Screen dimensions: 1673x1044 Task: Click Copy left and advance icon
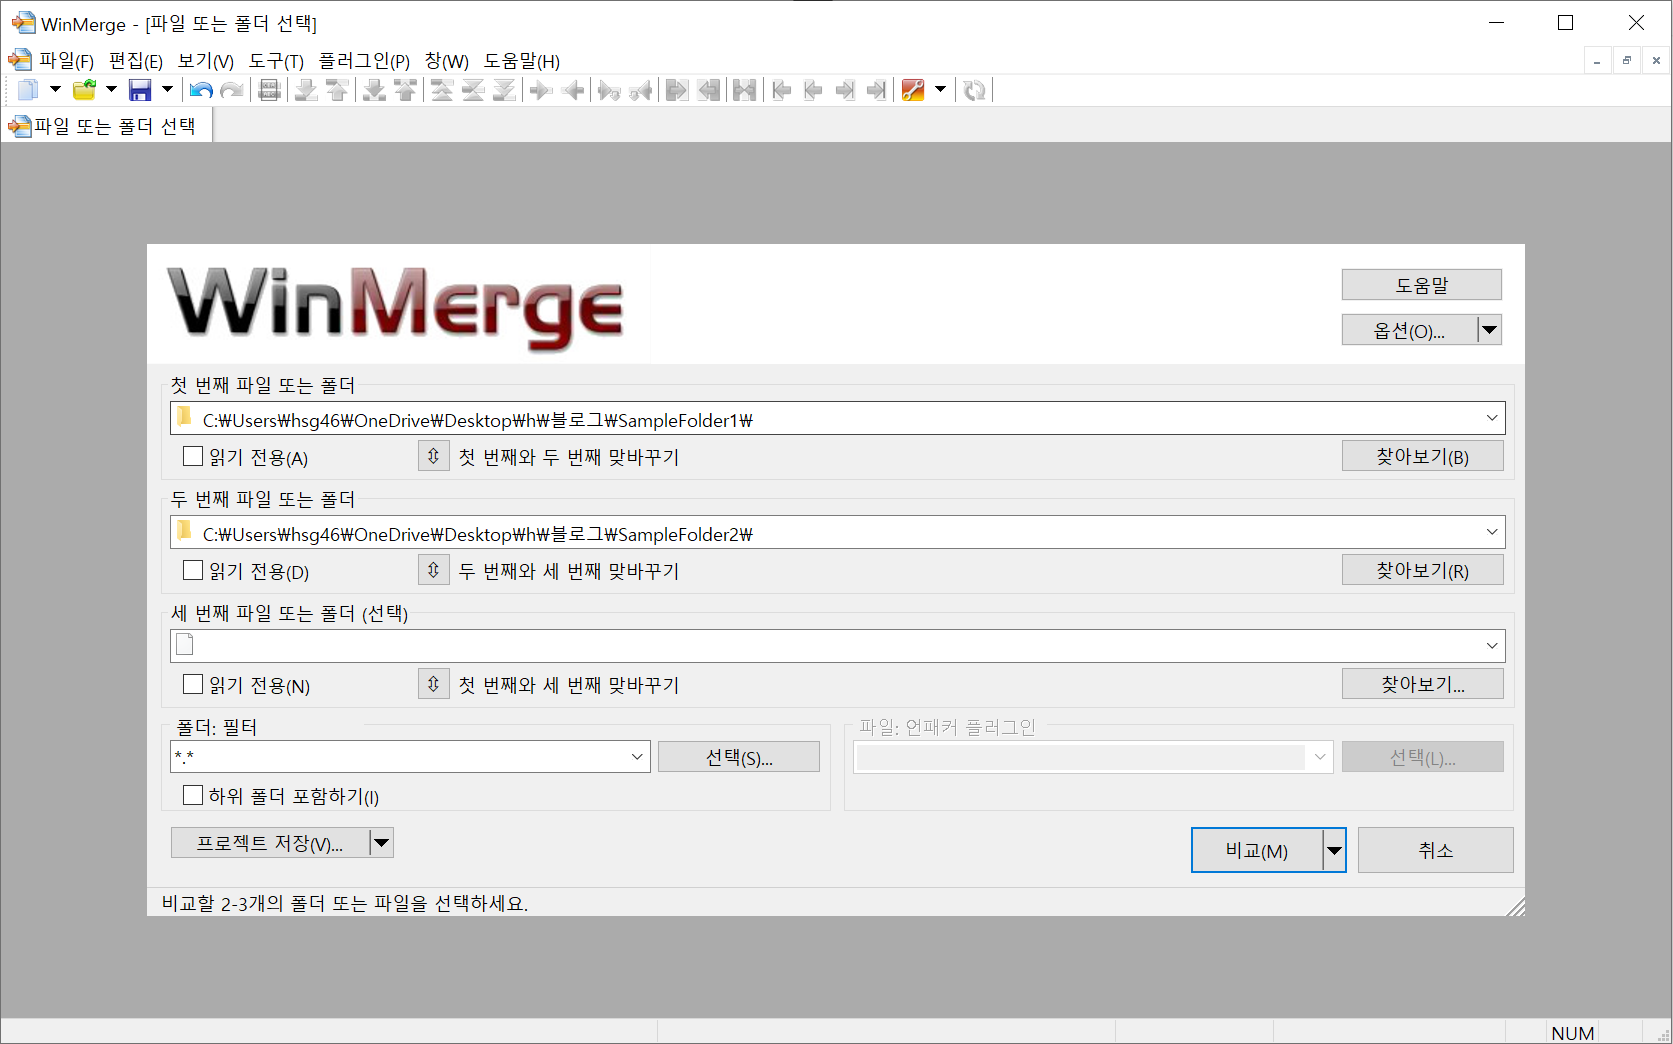640,90
